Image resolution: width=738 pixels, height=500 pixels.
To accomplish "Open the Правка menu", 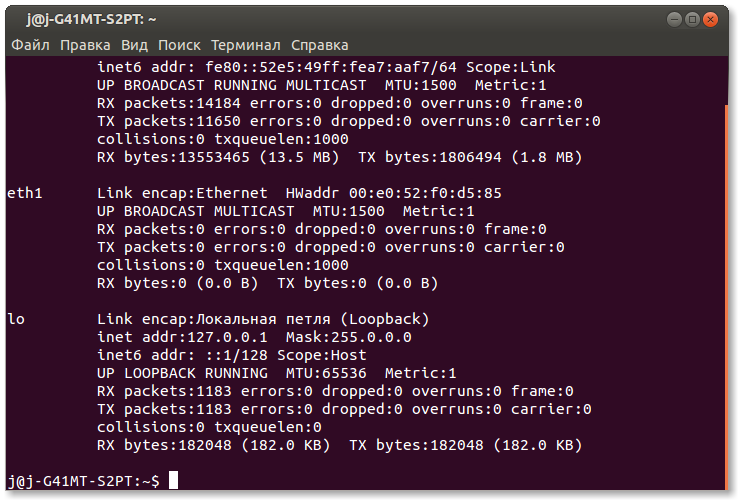I will 85,45.
